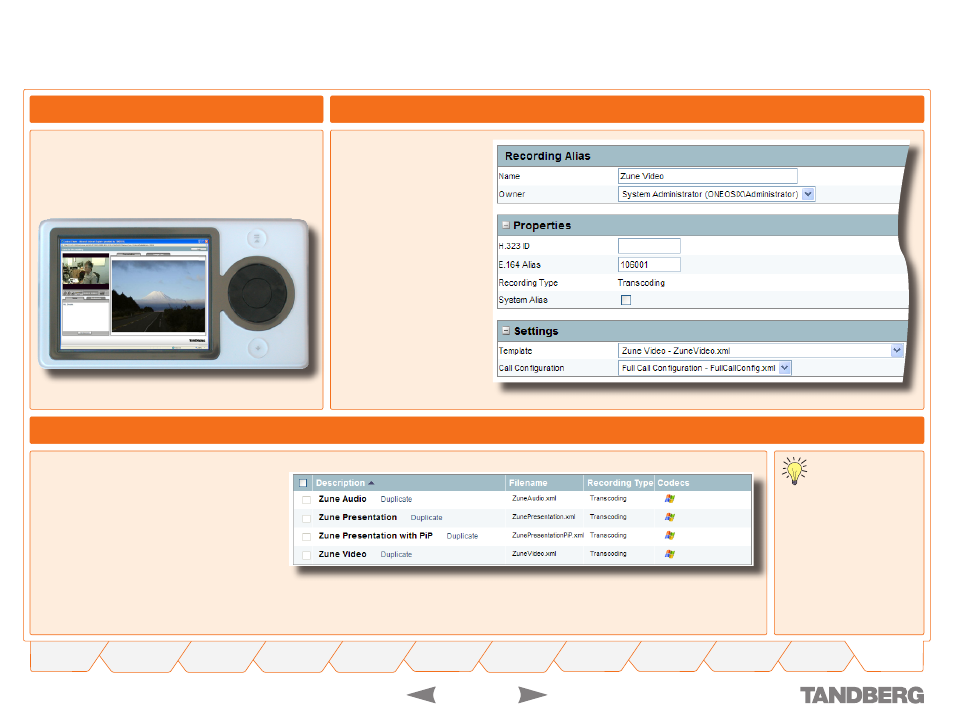Go to previous page with left arrow

point(421,694)
